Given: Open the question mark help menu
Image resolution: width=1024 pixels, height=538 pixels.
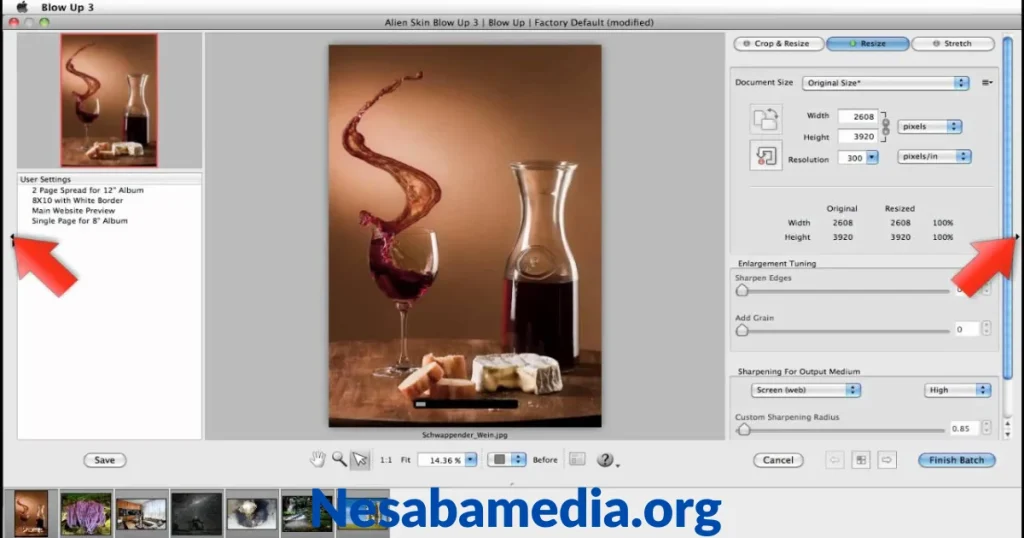Looking at the screenshot, I should click(x=607, y=460).
